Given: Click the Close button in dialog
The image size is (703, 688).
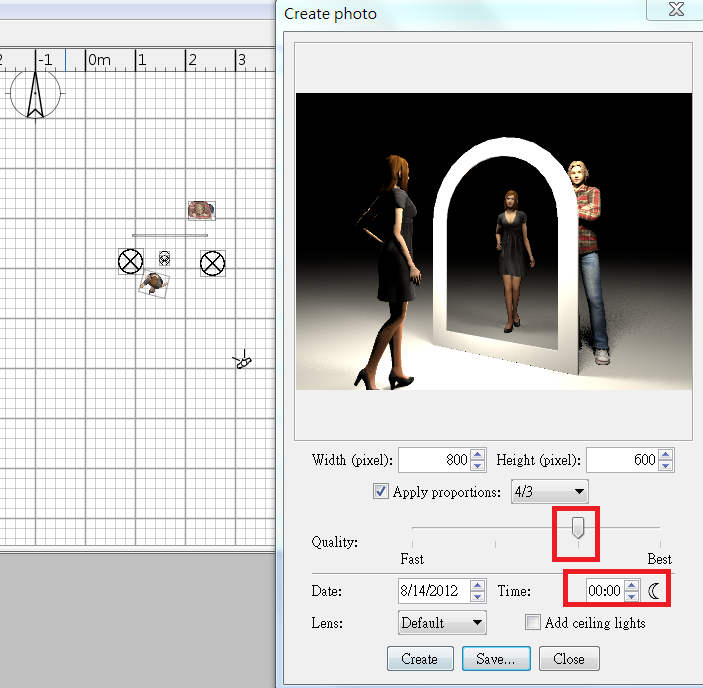Looking at the screenshot, I should [x=569, y=659].
